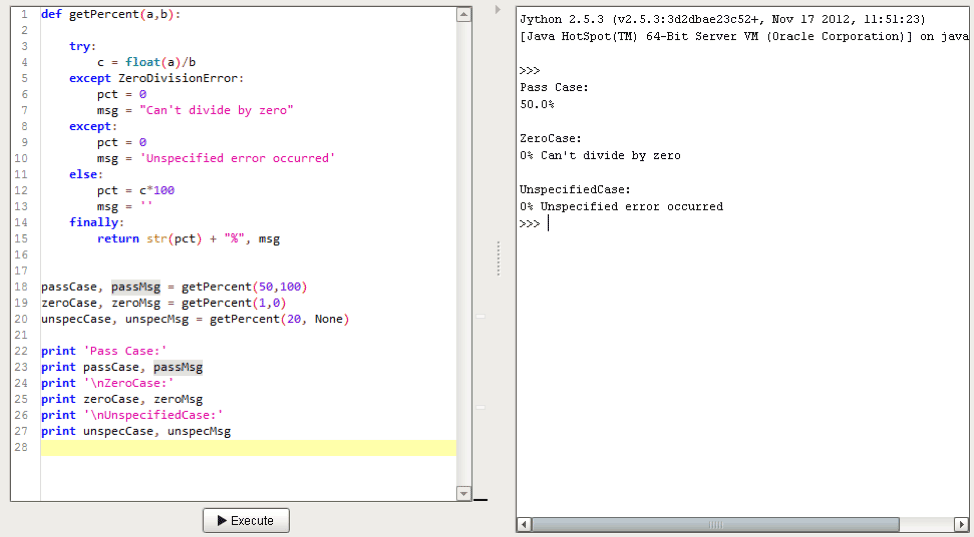Image resolution: width=974 pixels, height=537 pixels.
Task: Click the Java HotSpot line in console
Action: point(744,37)
